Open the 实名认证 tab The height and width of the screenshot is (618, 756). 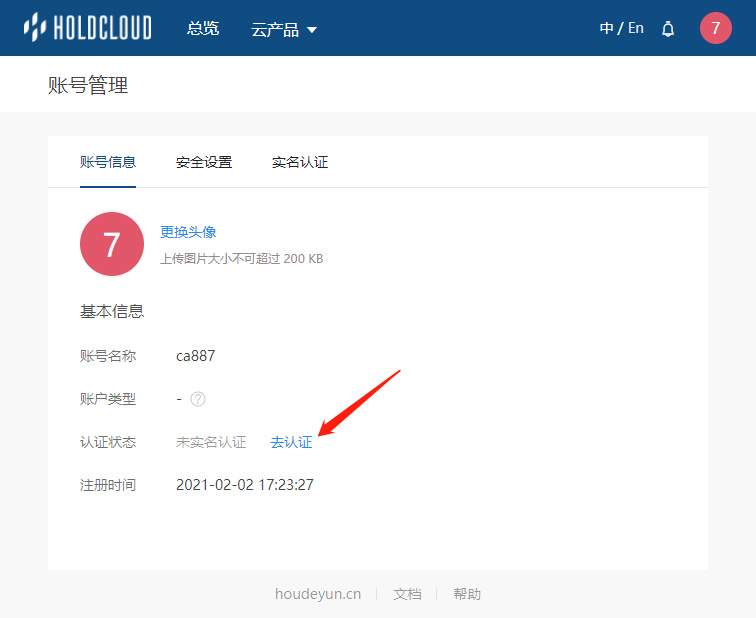click(x=300, y=162)
